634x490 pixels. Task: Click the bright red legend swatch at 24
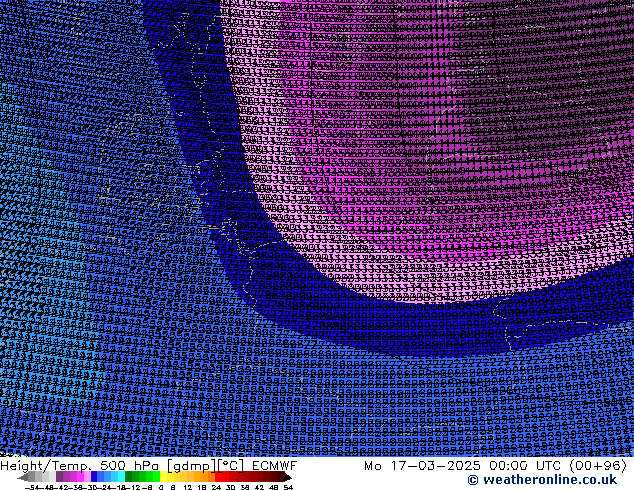click(218, 477)
